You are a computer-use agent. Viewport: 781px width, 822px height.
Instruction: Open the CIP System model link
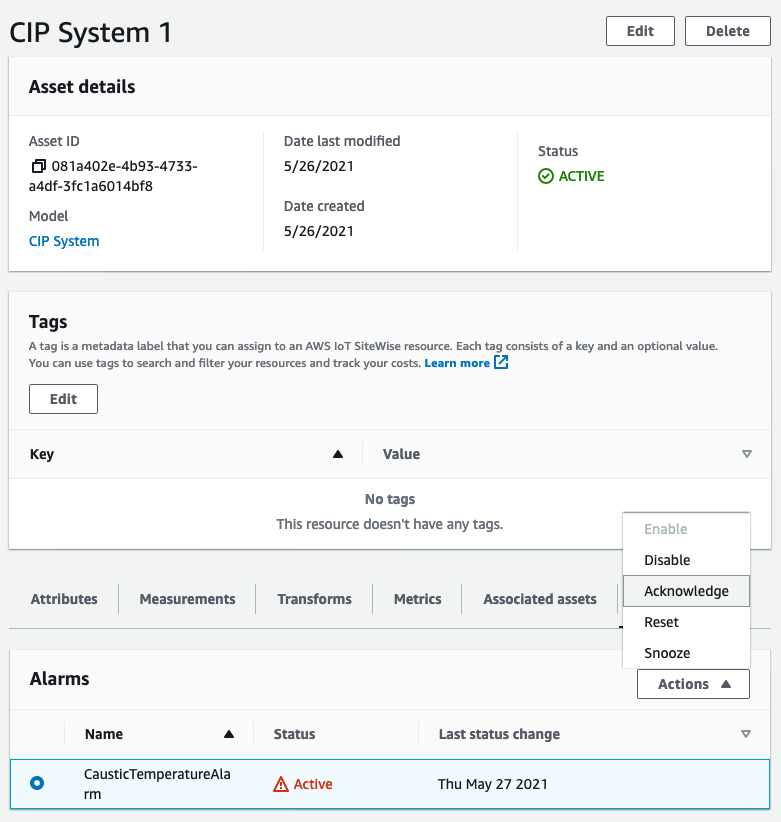click(x=64, y=241)
